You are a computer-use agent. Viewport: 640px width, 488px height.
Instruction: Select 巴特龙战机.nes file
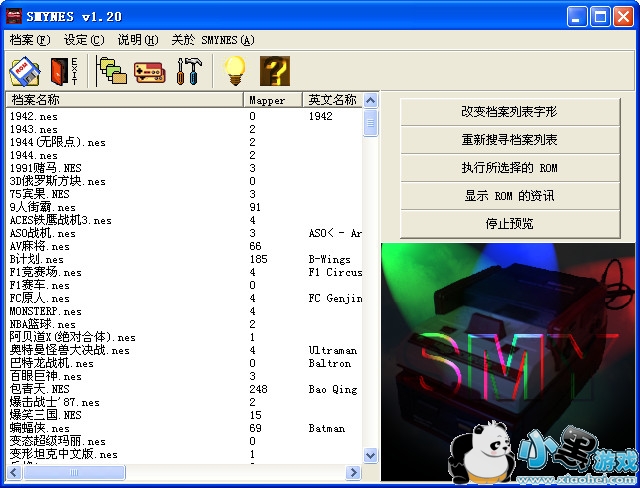tap(51, 364)
